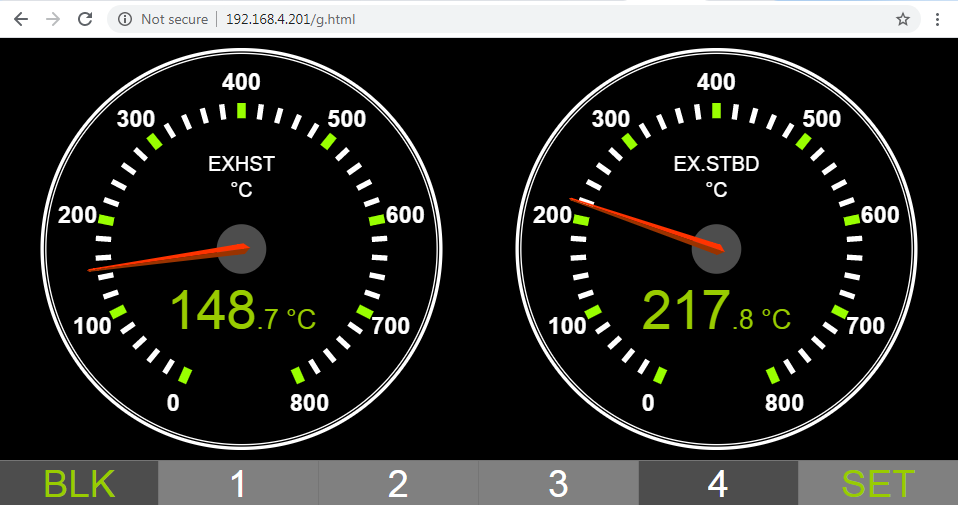Open the SET settings button
The height and width of the screenshot is (505, 958).
coord(878,483)
